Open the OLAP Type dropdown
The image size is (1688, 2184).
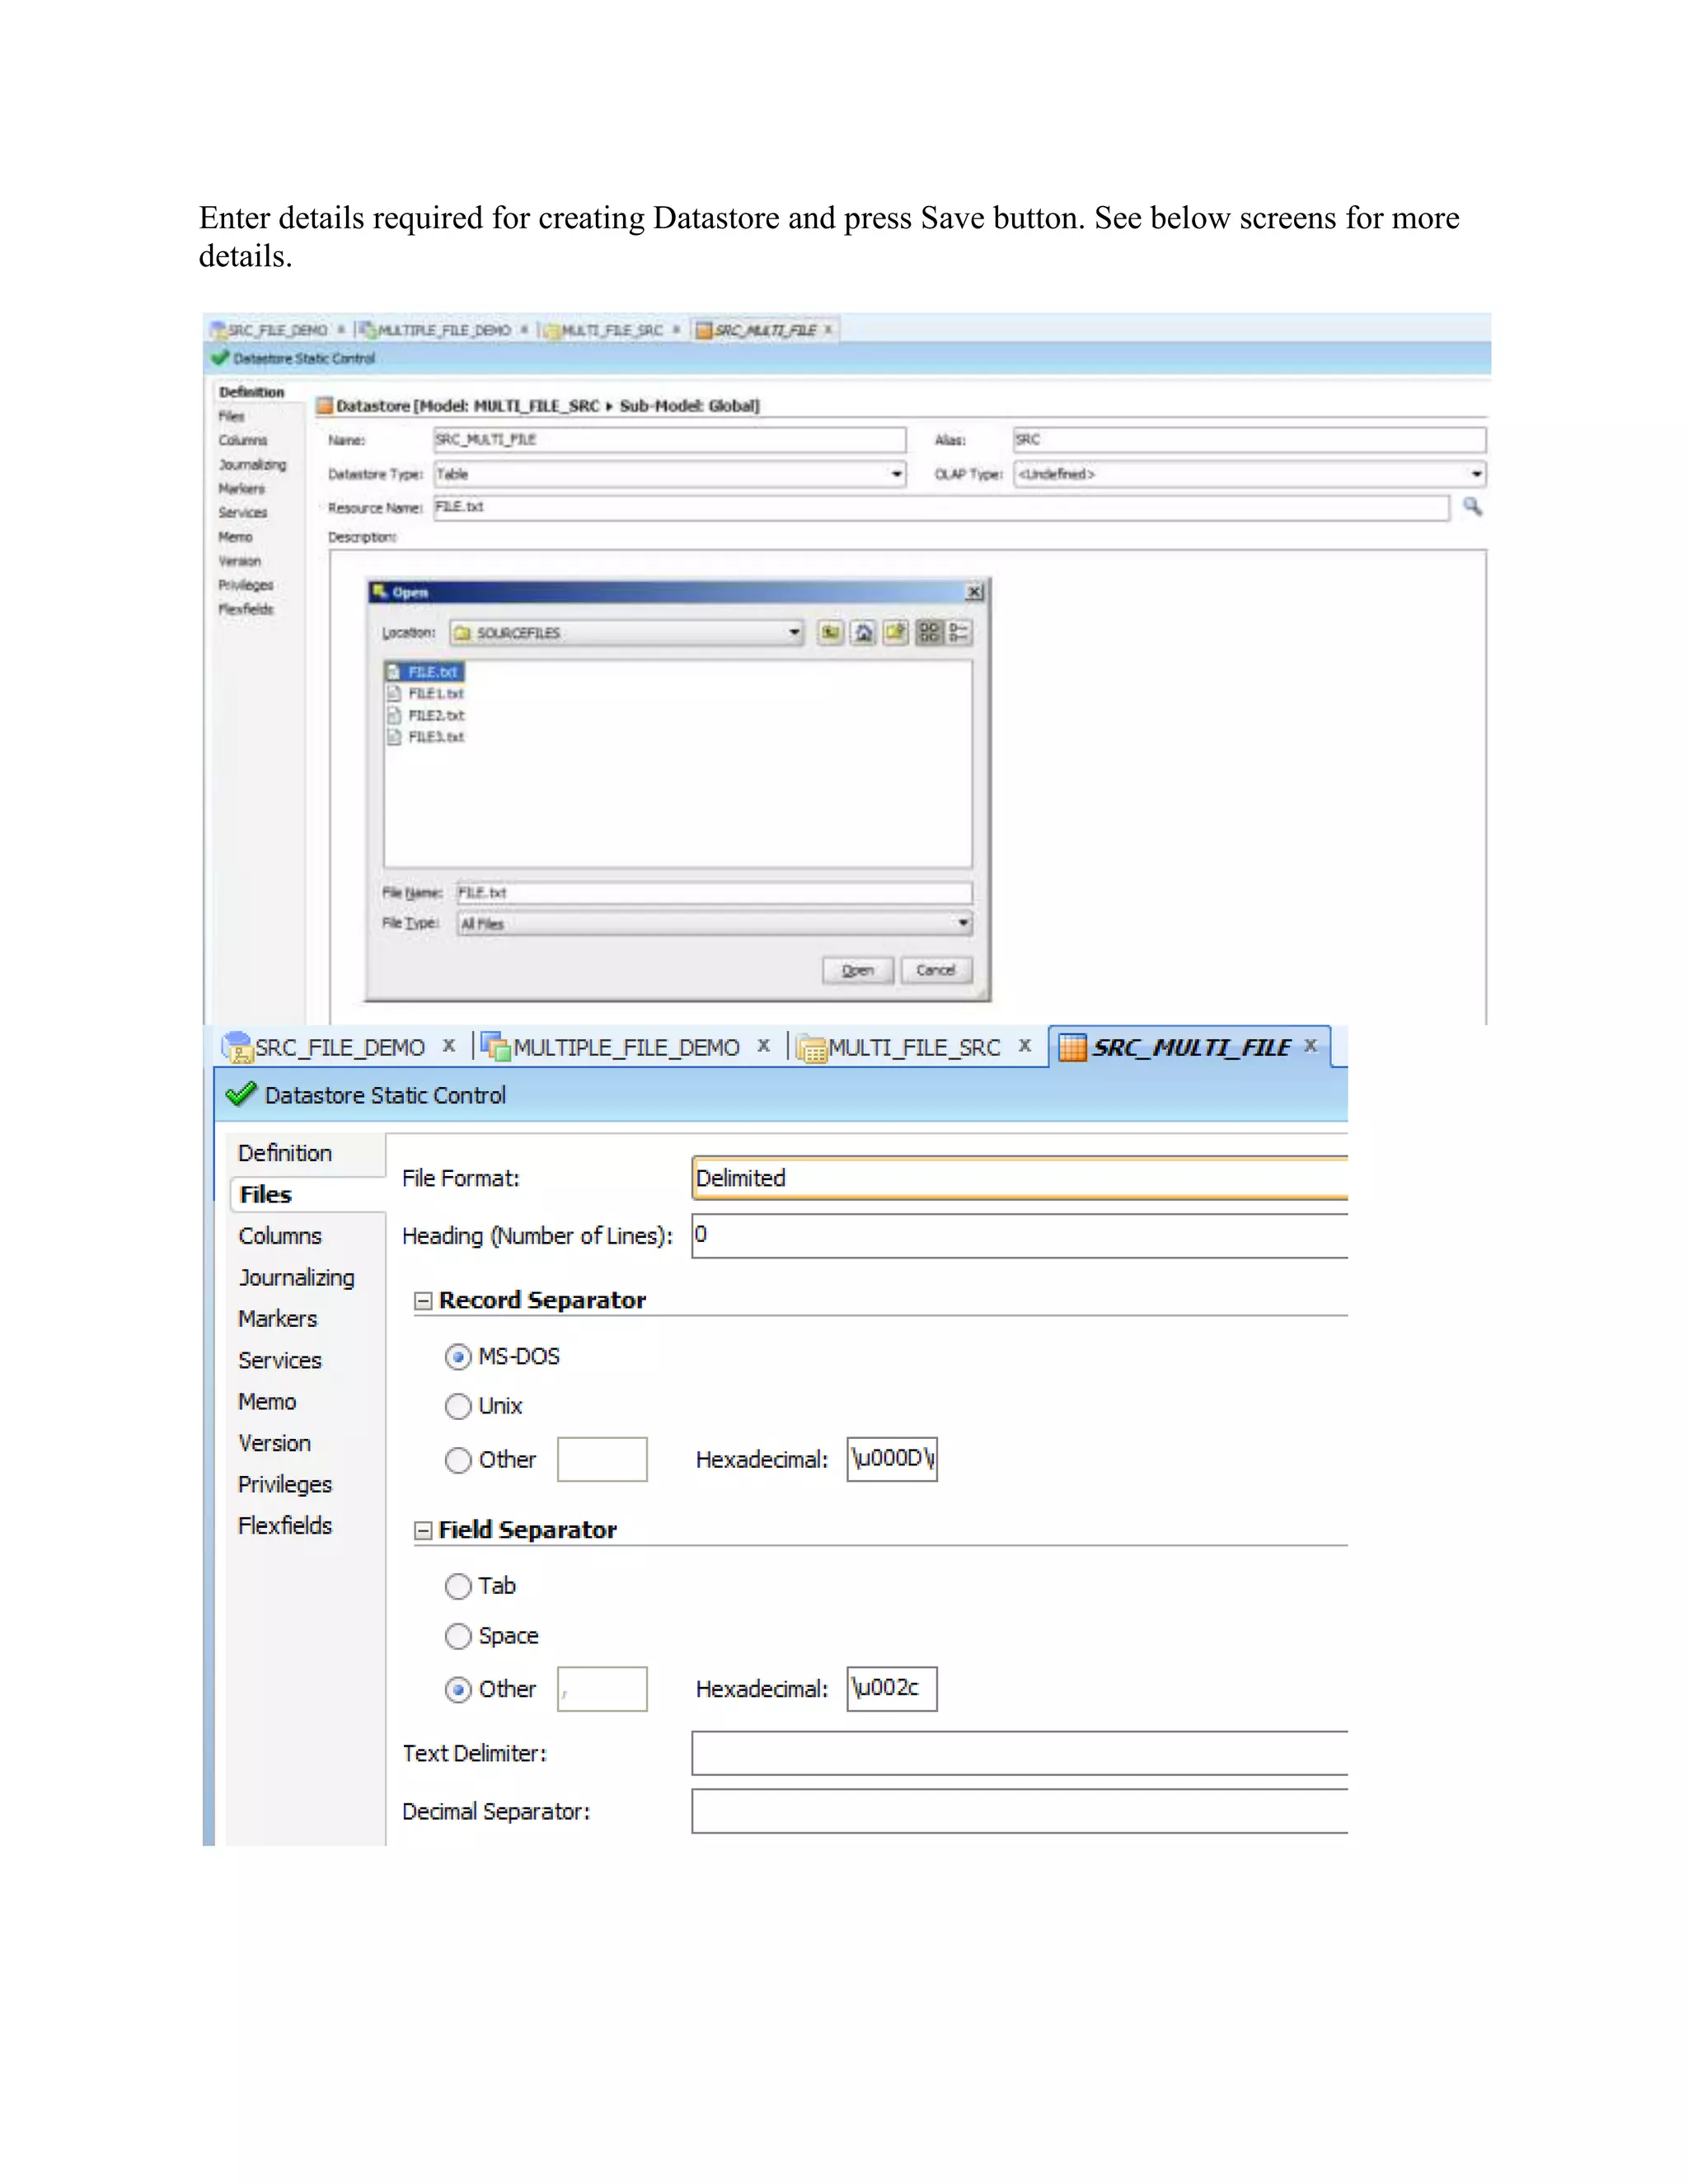point(1476,474)
